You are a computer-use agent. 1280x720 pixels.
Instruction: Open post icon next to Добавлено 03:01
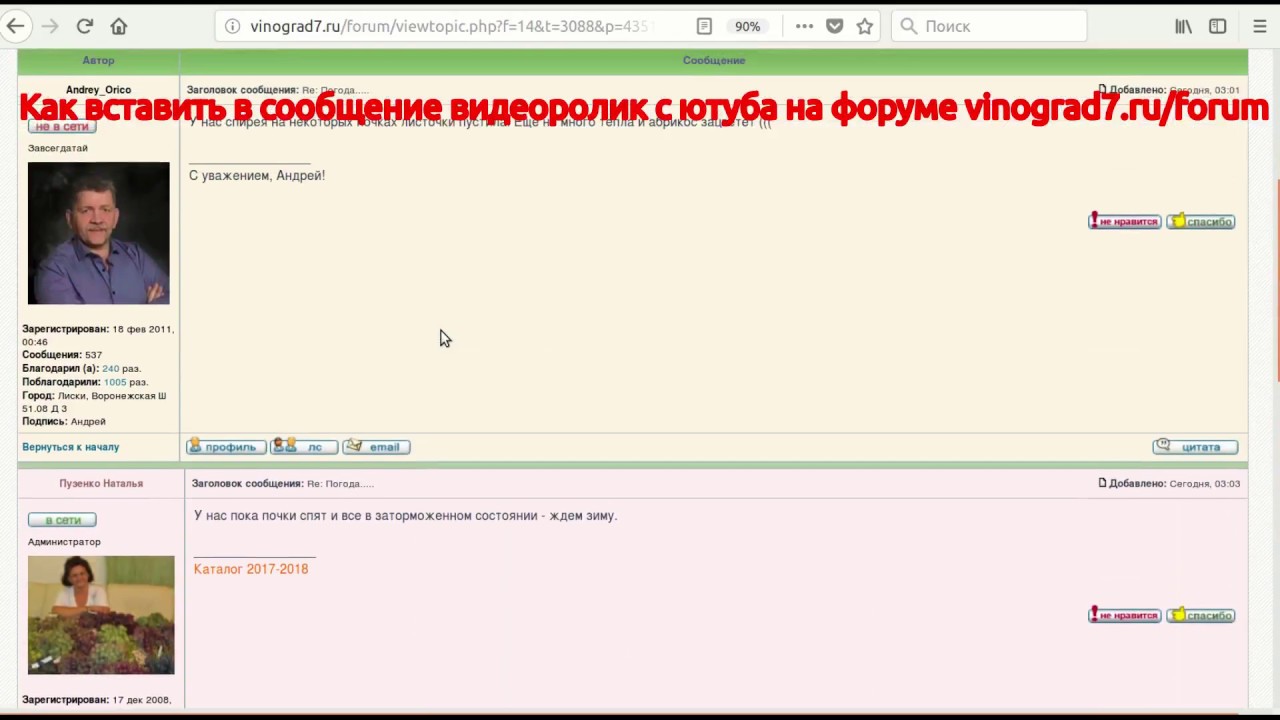(x=1102, y=90)
